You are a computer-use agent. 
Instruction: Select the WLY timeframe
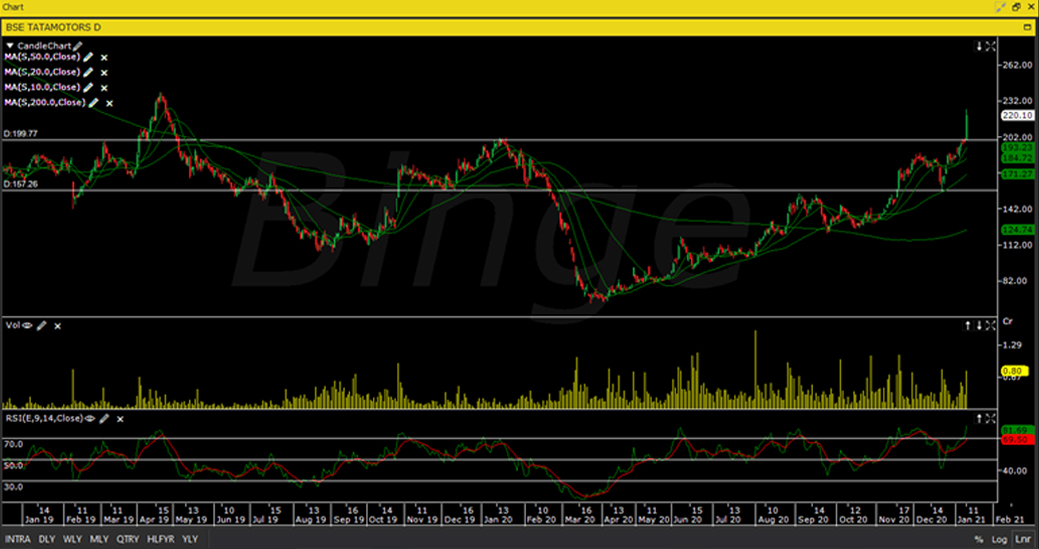(72, 539)
